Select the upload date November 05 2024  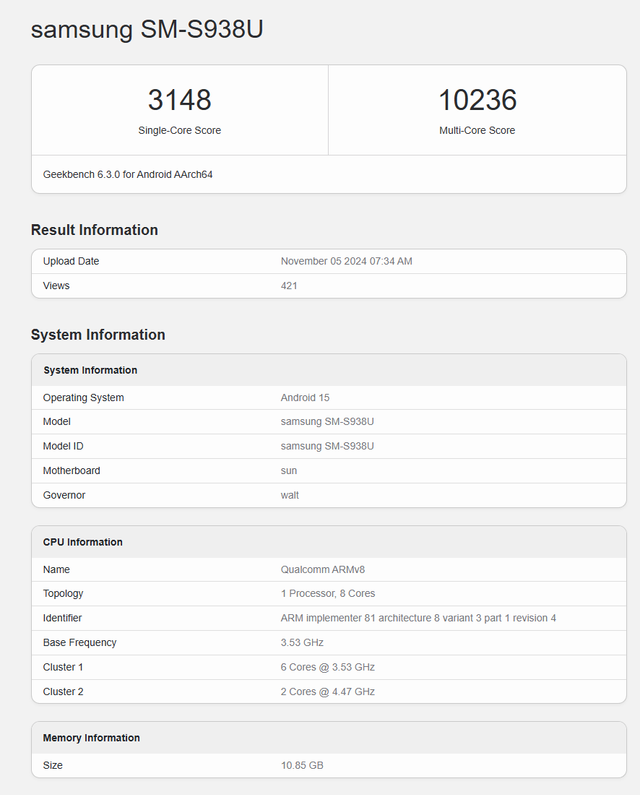[x=346, y=261]
